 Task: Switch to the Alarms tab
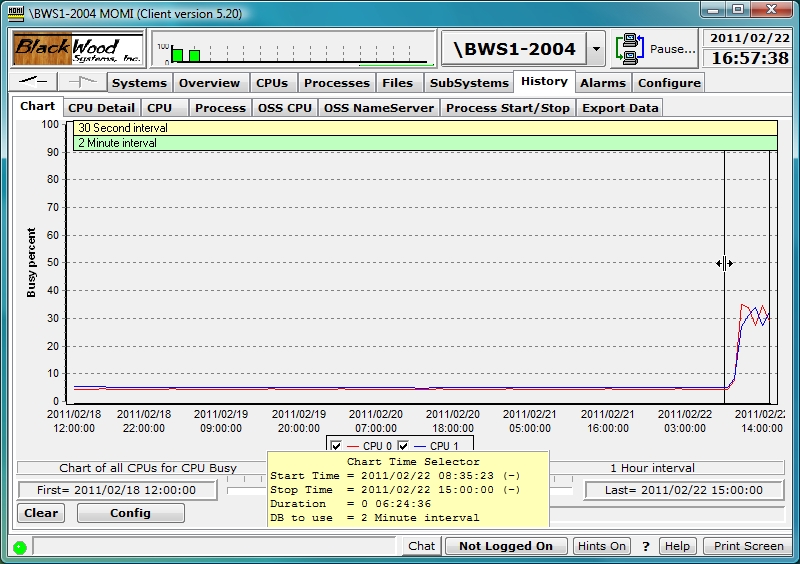click(x=603, y=83)
